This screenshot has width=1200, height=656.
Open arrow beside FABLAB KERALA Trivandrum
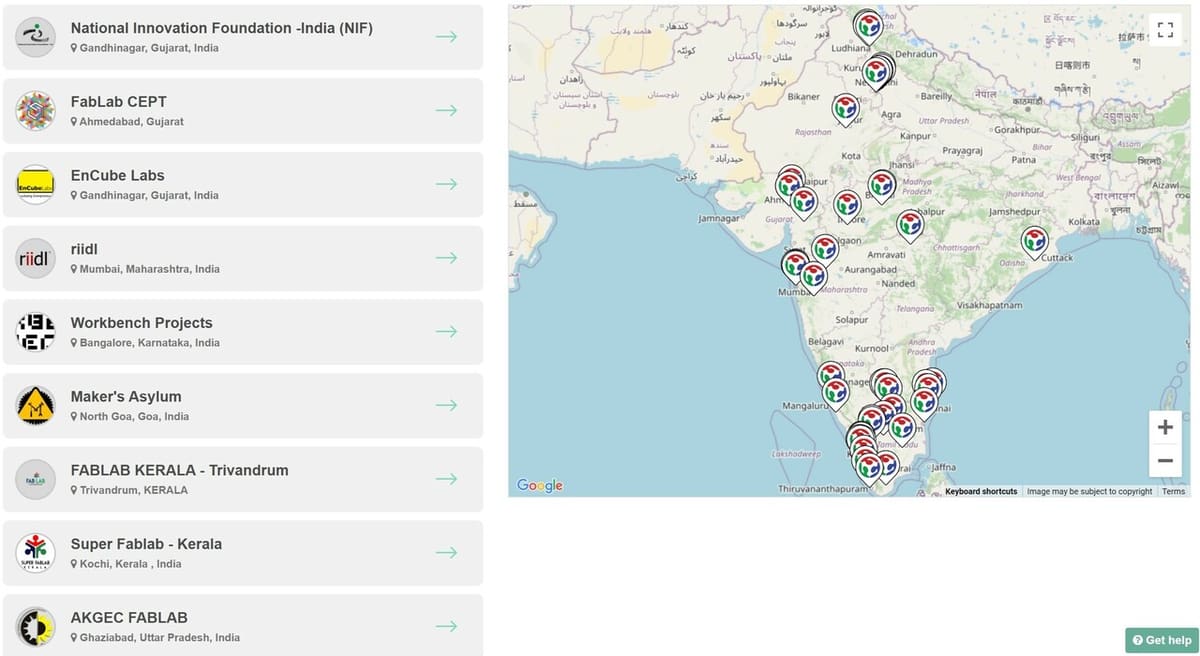[x=446, y=479]
